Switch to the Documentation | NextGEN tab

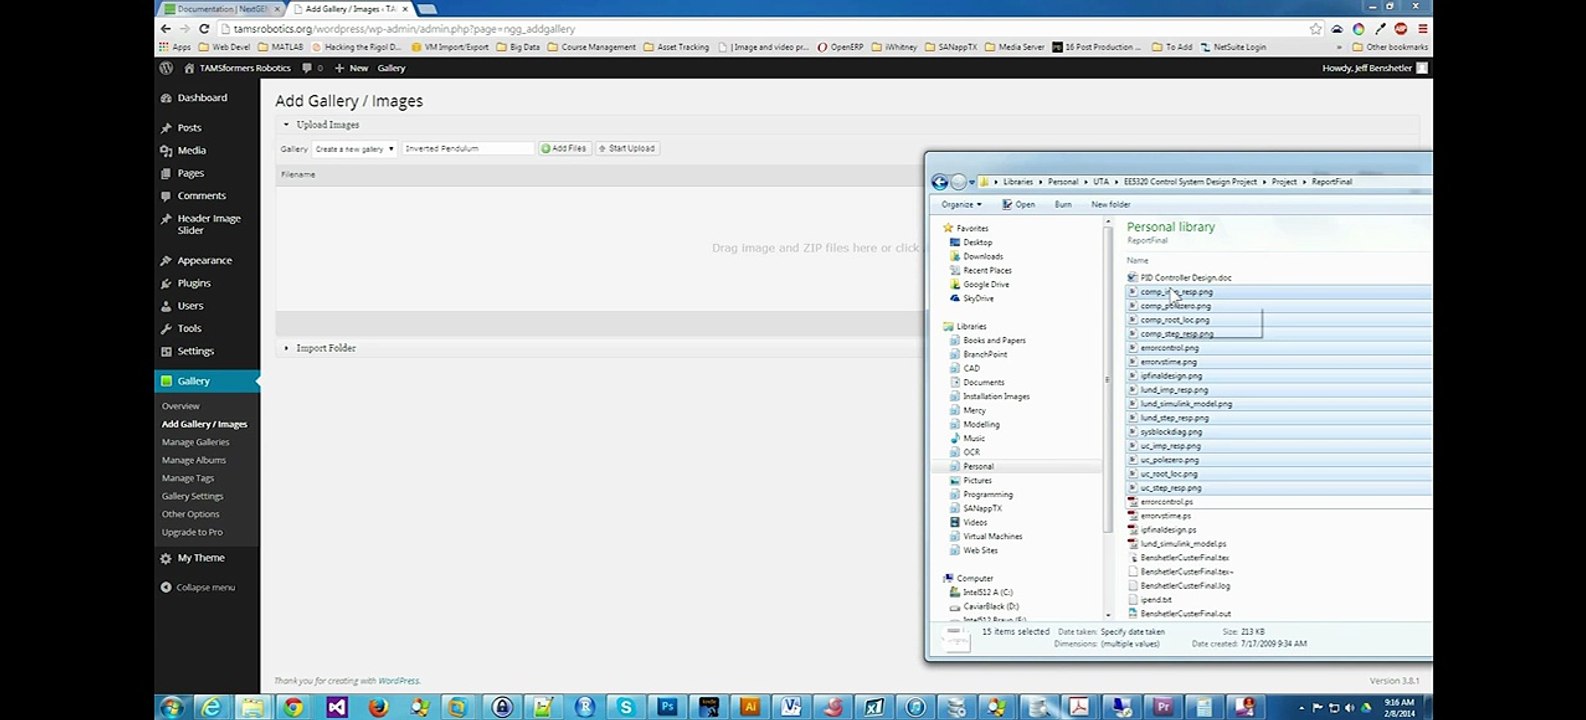221,9
